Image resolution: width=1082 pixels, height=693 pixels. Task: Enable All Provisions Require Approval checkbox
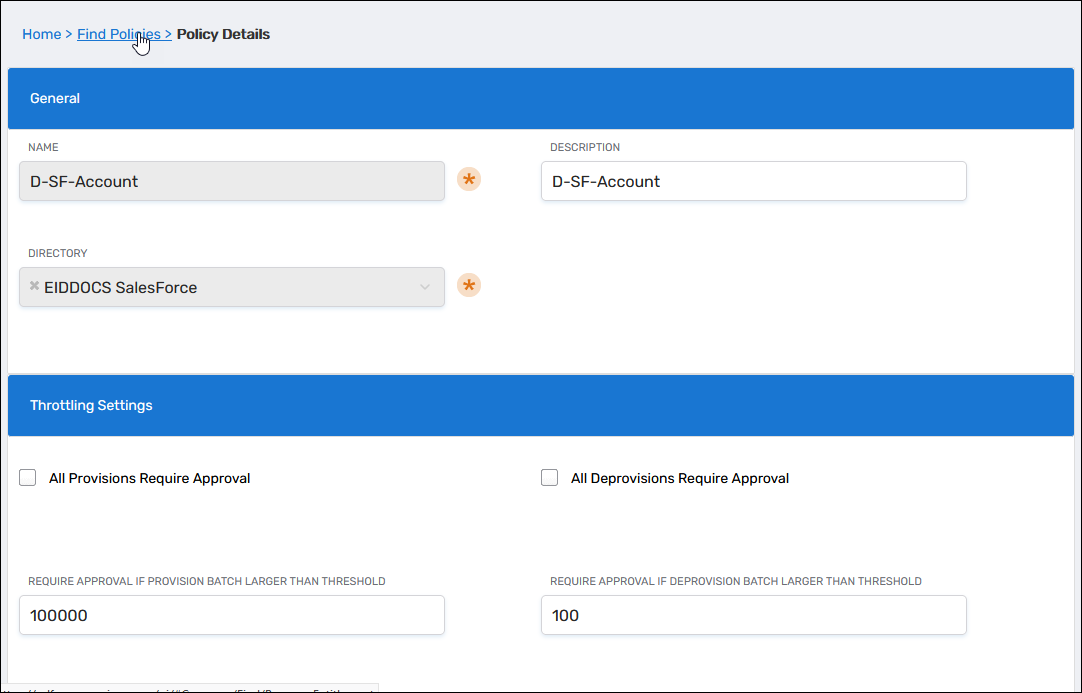click(28, 478)
